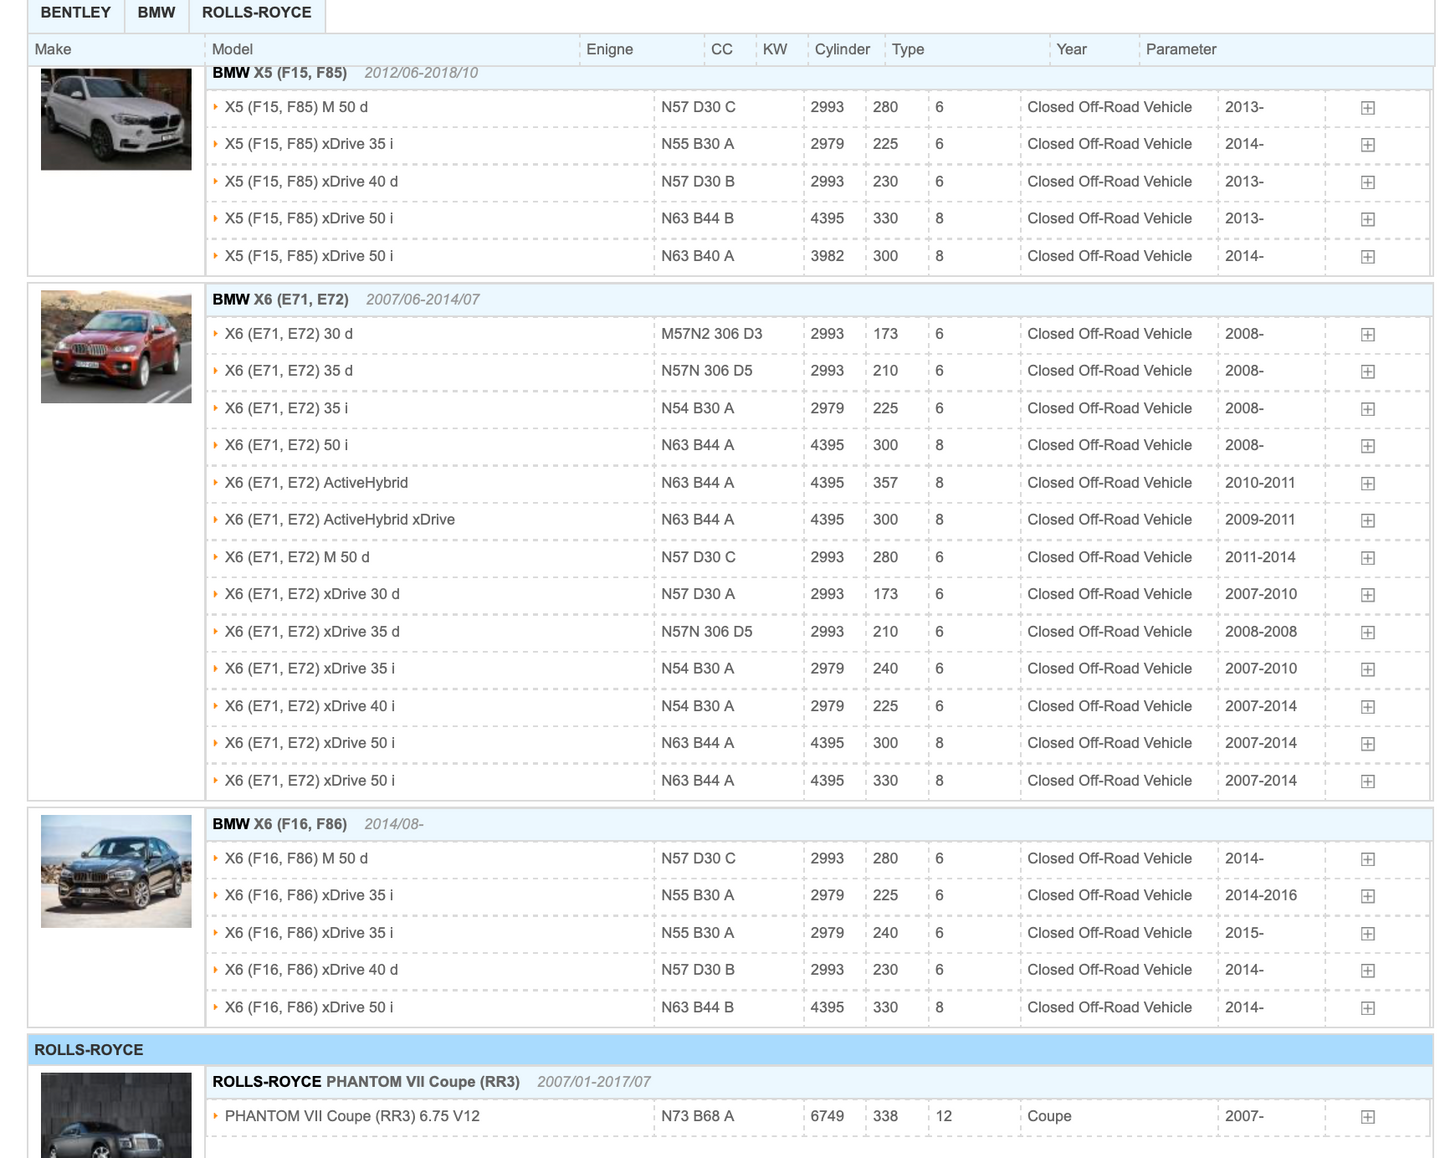Open plus icon for X6 (E71, E72) xDrive 35 i
The width and height of the screenshot is (1445, 1158).
pyautogui.click(x=1367, y=669)
